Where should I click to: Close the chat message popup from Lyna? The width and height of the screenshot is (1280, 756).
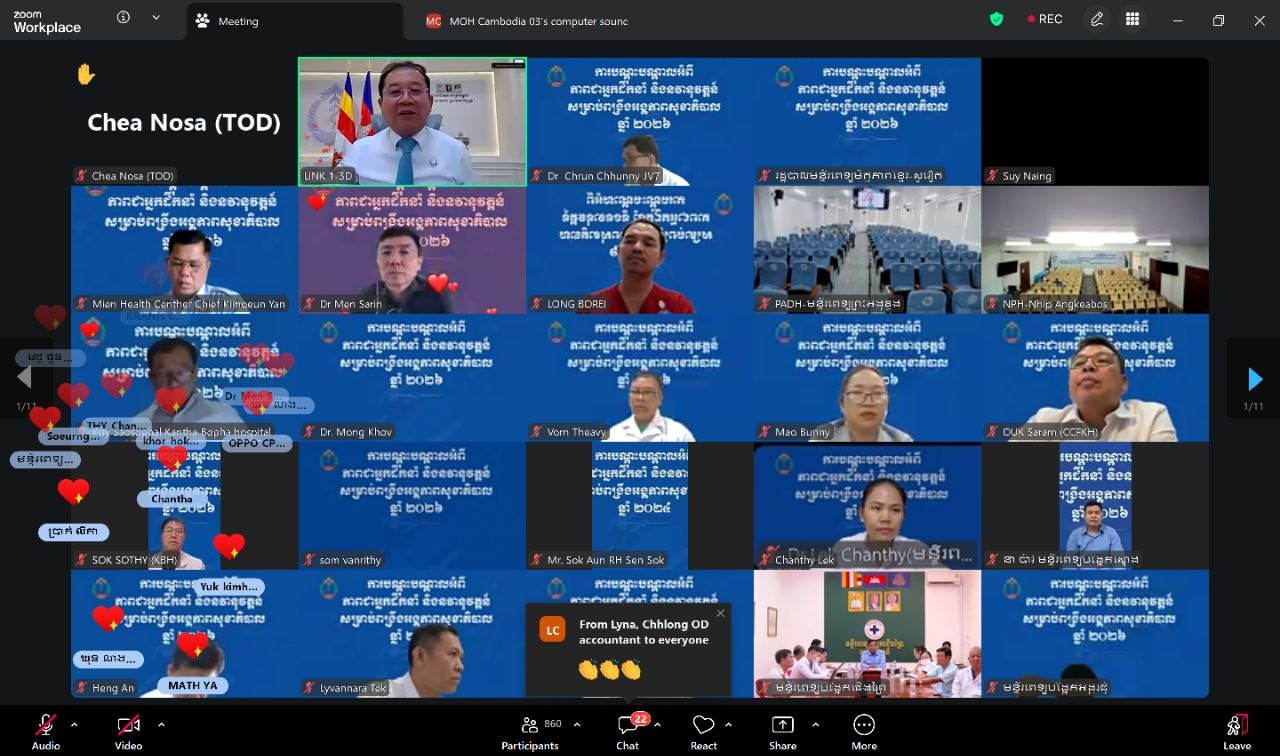click(720, 613)
